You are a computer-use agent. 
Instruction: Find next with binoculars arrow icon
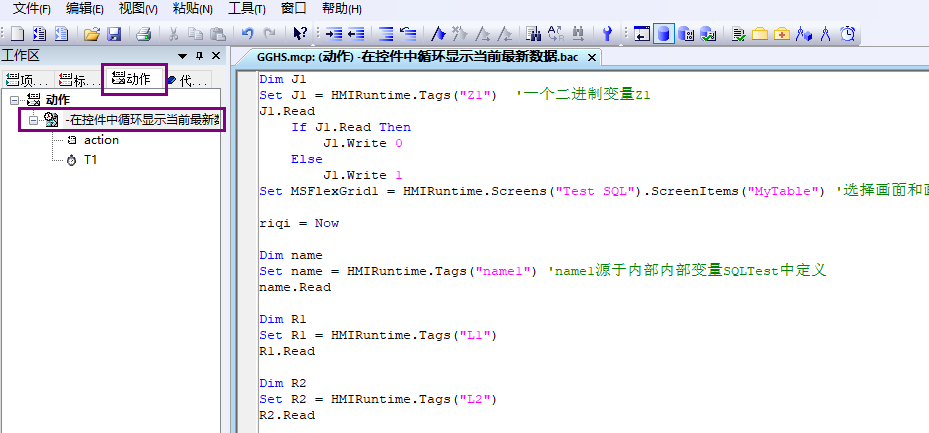pyautogui.click(x=578, y=34)
